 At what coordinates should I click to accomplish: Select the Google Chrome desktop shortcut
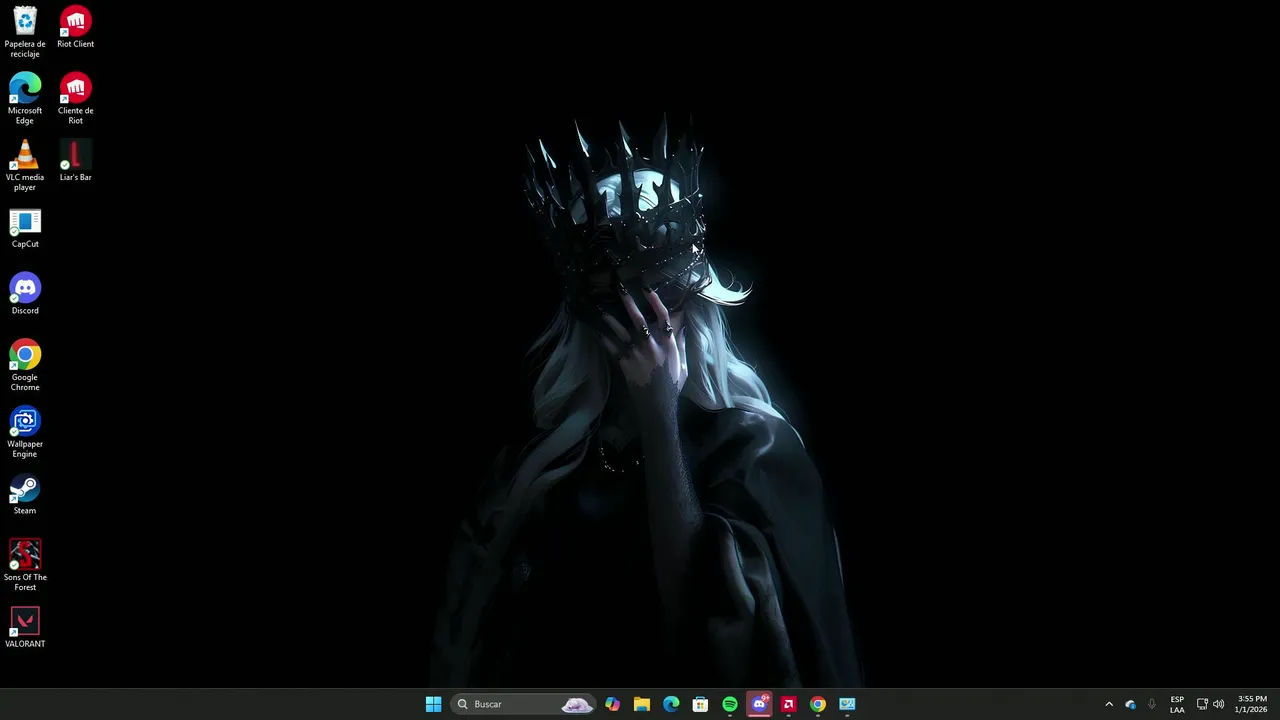pyautogui.click(x=25, y=365)
